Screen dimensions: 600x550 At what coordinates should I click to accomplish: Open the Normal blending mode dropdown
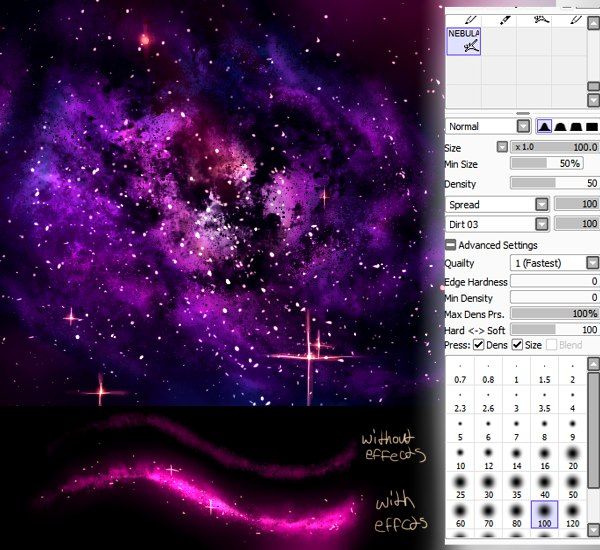[523, 126]
